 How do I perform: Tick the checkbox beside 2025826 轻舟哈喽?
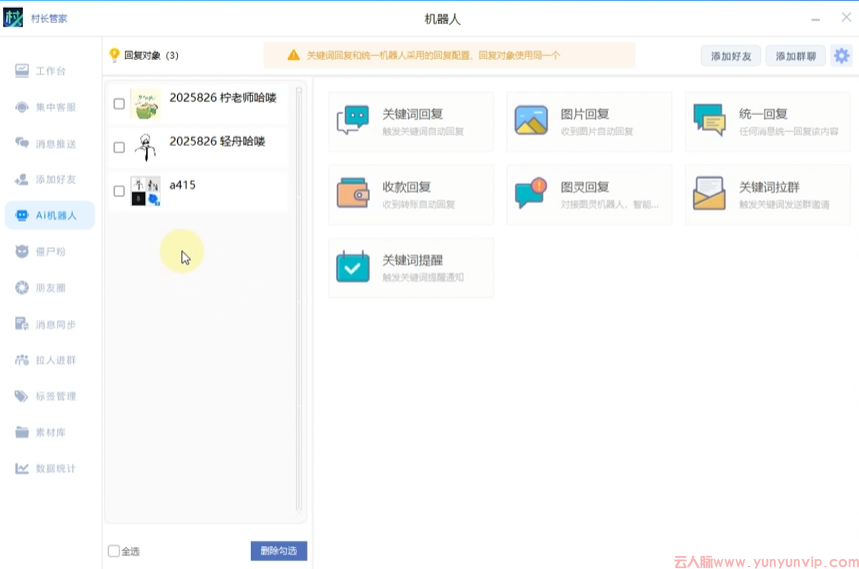(x=119, y=147)
